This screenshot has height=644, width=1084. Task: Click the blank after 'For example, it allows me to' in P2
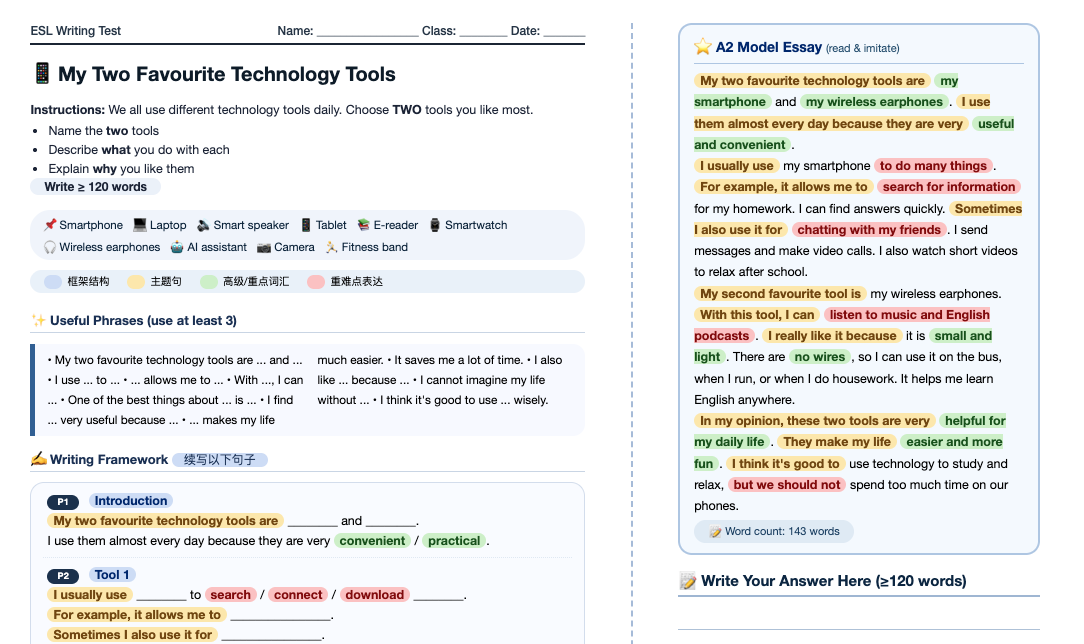coord(281,616)
